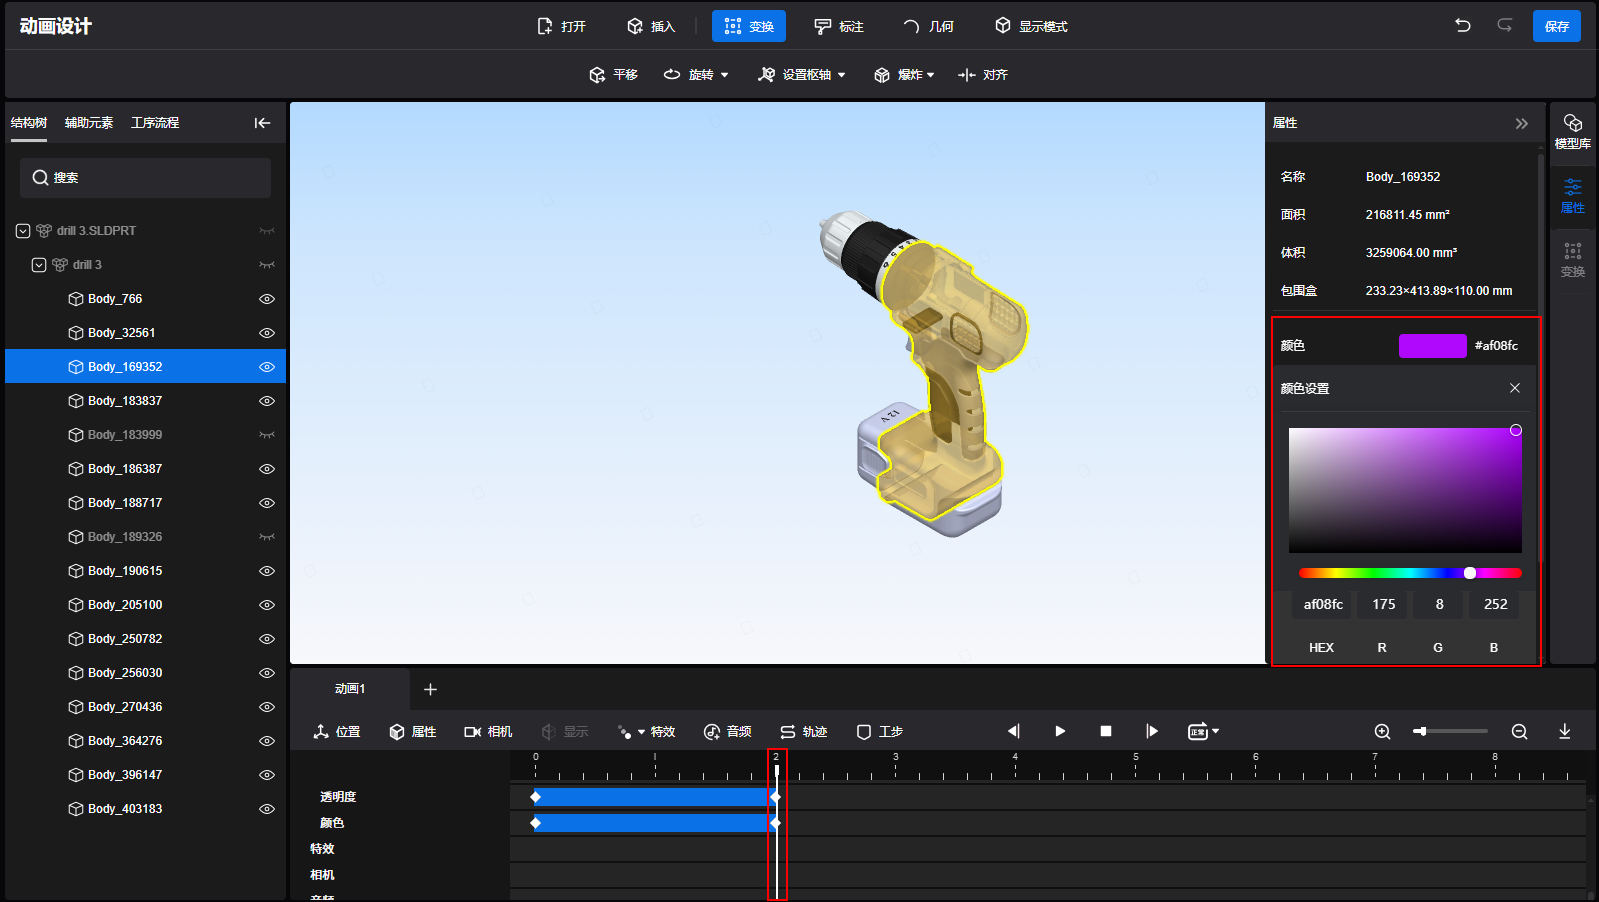Screen dimensions: 1599x902
Task: Zoom out the timeline
Action: click(x=1519, y=732)
